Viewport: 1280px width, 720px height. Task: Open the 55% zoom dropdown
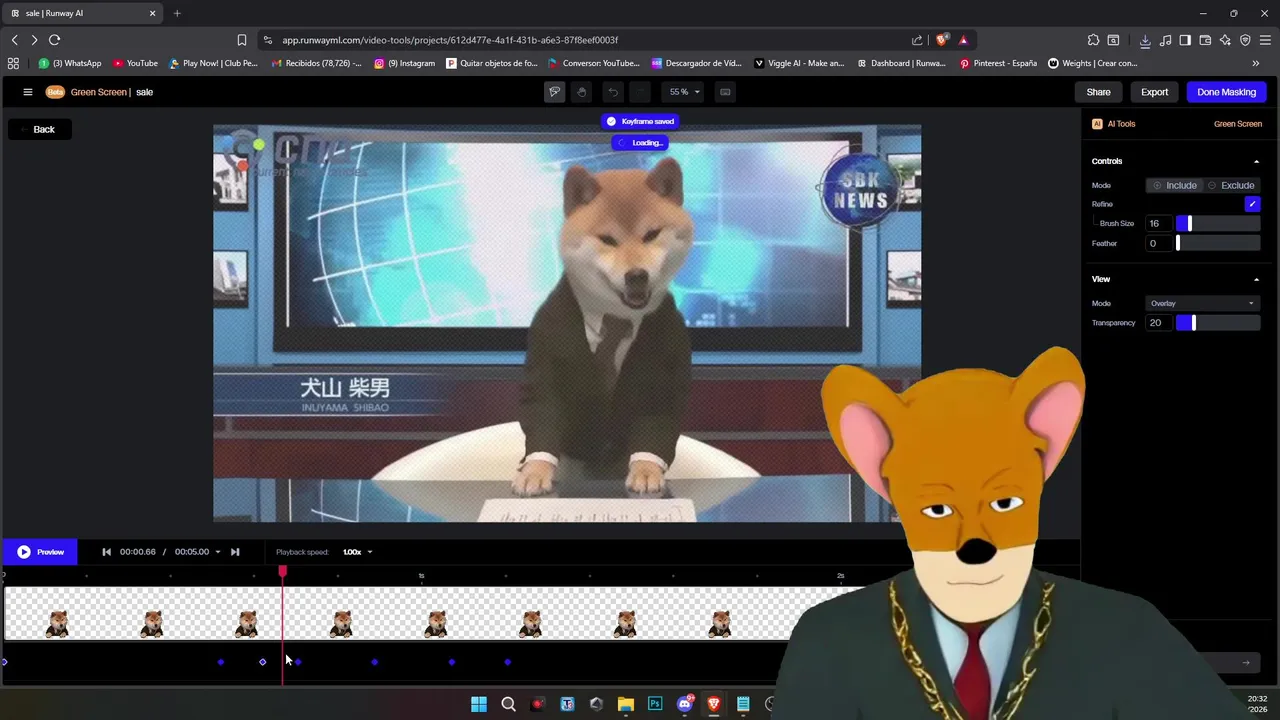coord(685,92)
